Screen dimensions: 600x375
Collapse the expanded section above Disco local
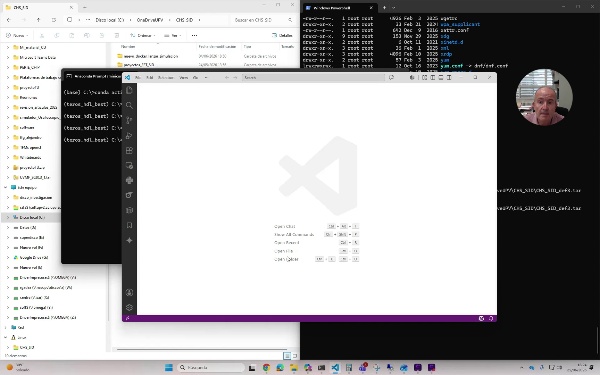[5, 188]
